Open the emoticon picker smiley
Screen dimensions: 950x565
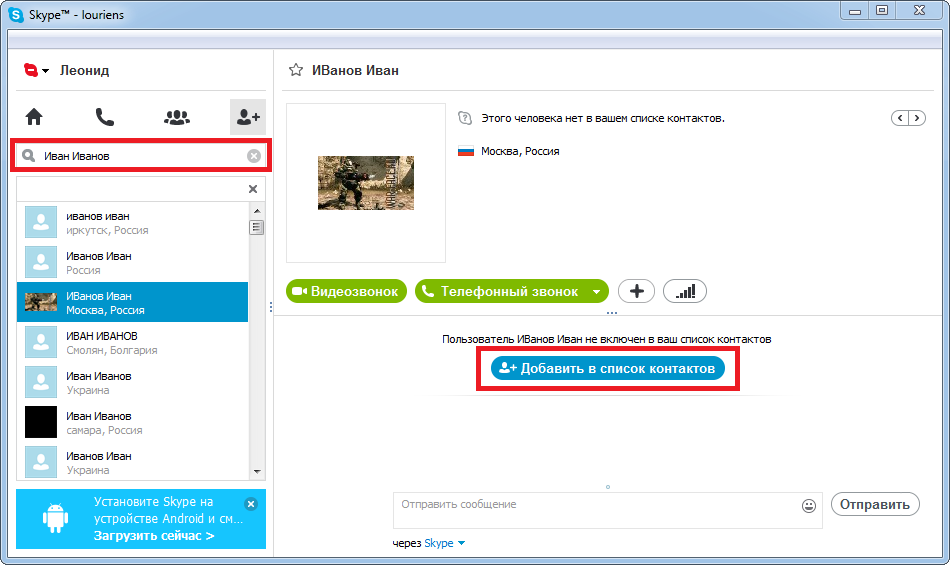pos(809,506)
